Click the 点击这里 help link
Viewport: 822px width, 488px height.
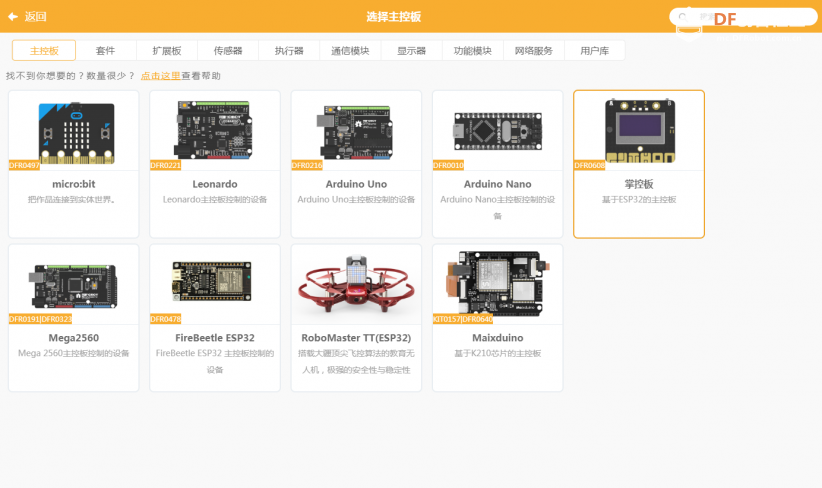click(x=160, y=76)
